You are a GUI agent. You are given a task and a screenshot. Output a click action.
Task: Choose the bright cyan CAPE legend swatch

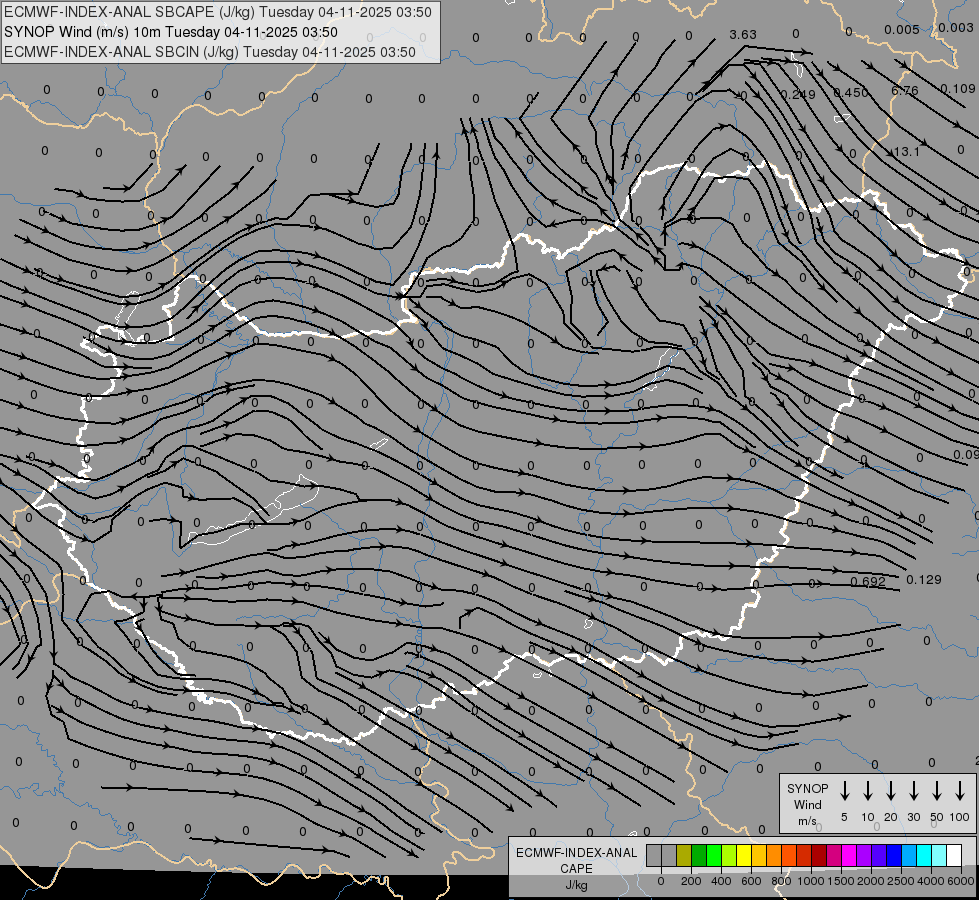[924, 856]
